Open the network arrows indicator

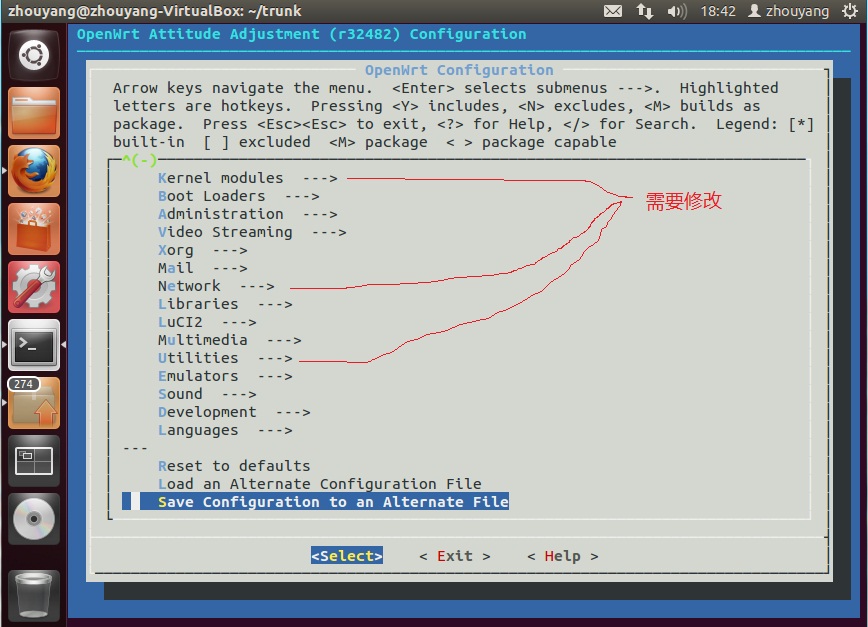(x=644, y=11)
